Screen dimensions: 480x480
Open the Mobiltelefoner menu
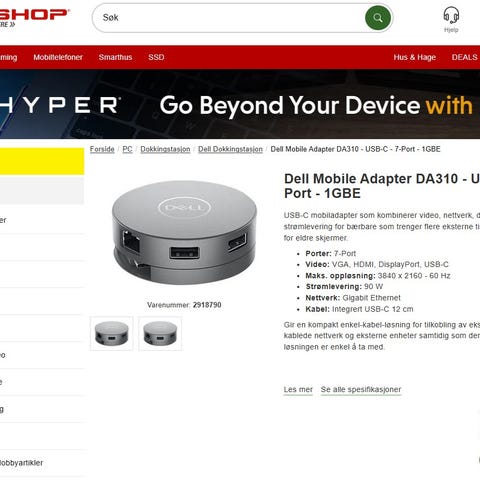coord(58,57)
